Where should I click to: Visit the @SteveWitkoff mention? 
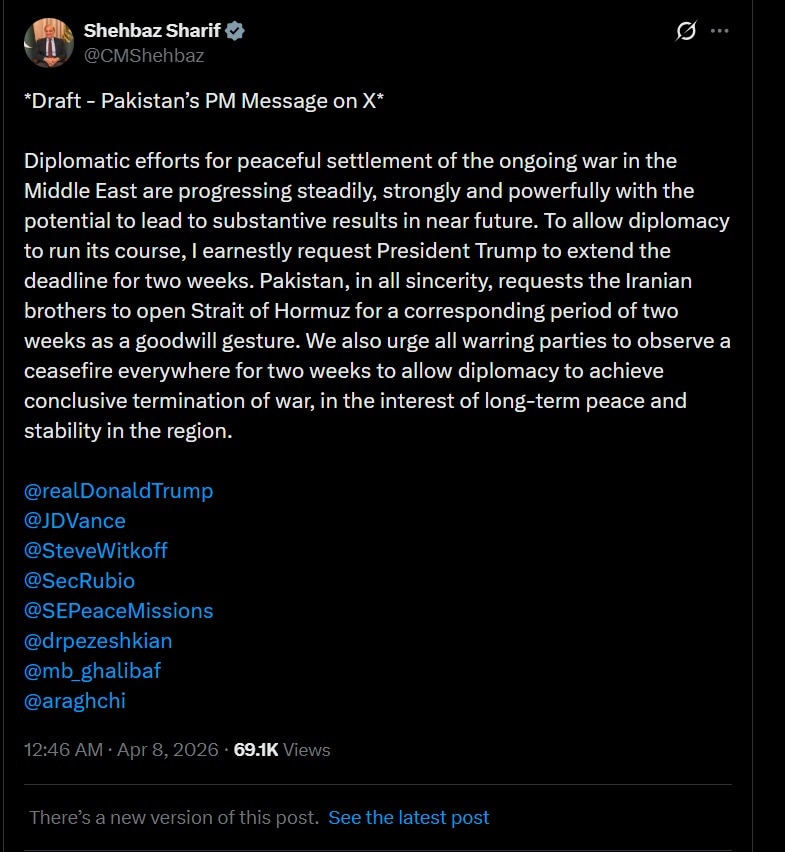coord(96,551)
